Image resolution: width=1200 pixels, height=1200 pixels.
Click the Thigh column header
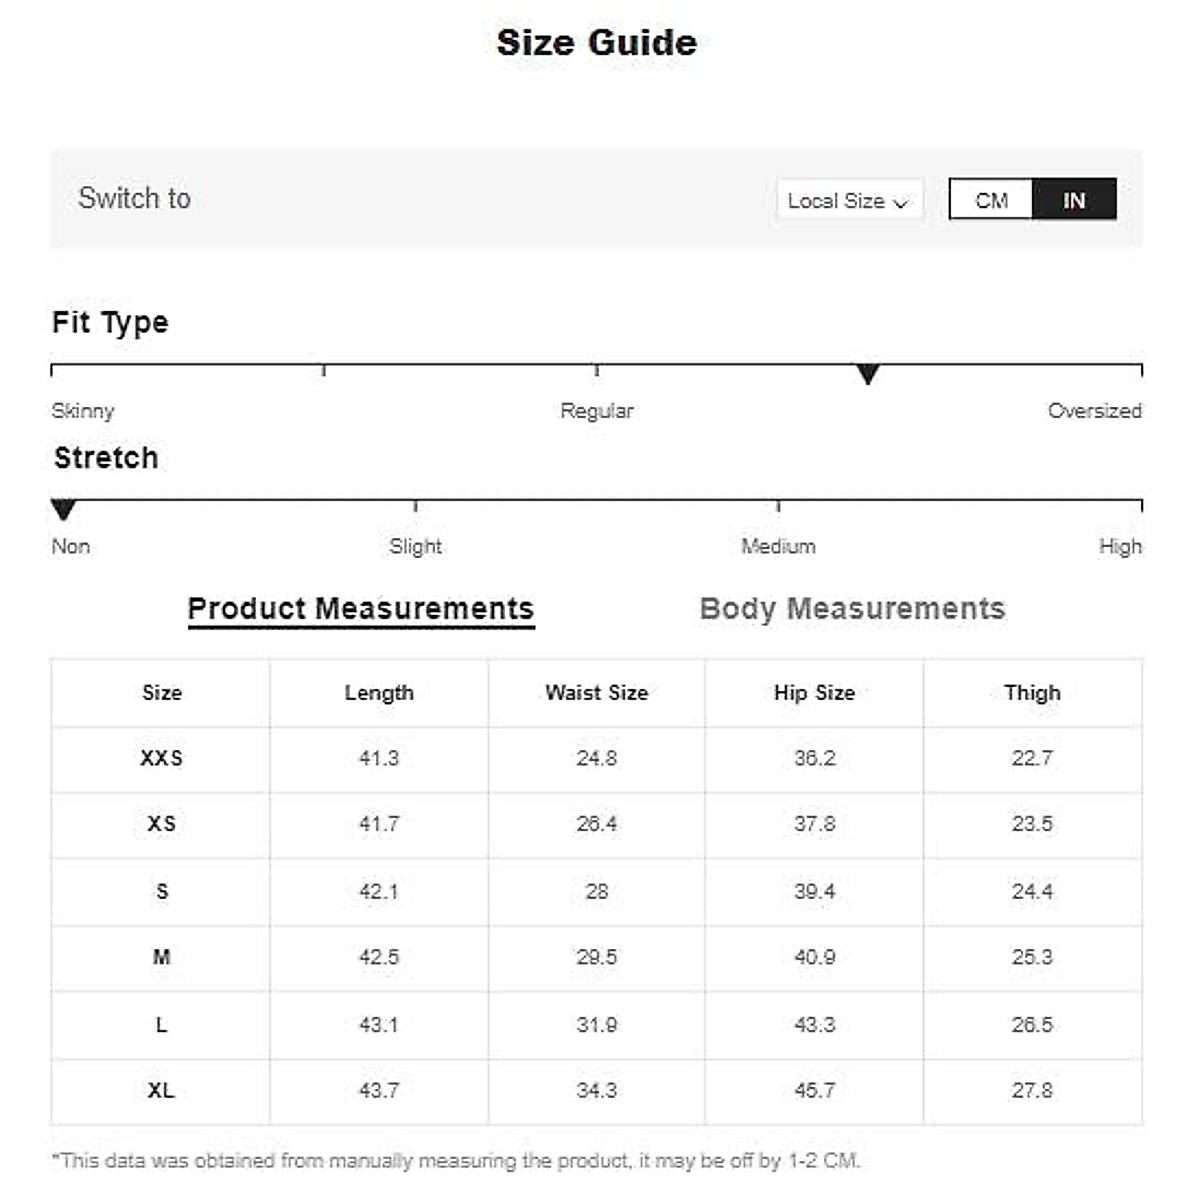[x=1032, y=693]
